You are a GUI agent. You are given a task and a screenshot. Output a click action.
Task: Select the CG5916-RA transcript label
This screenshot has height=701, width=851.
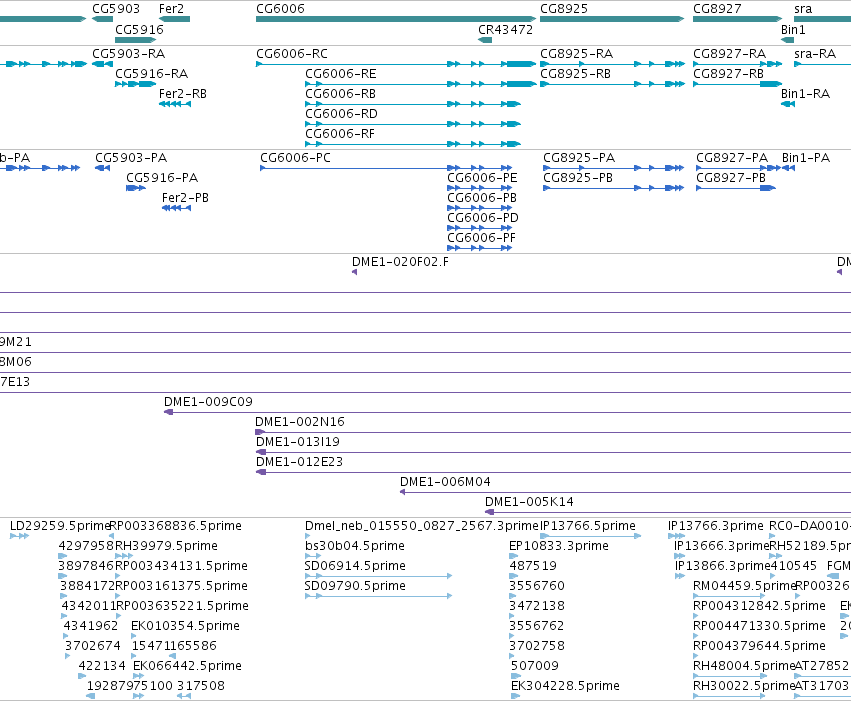coord(151,74)
